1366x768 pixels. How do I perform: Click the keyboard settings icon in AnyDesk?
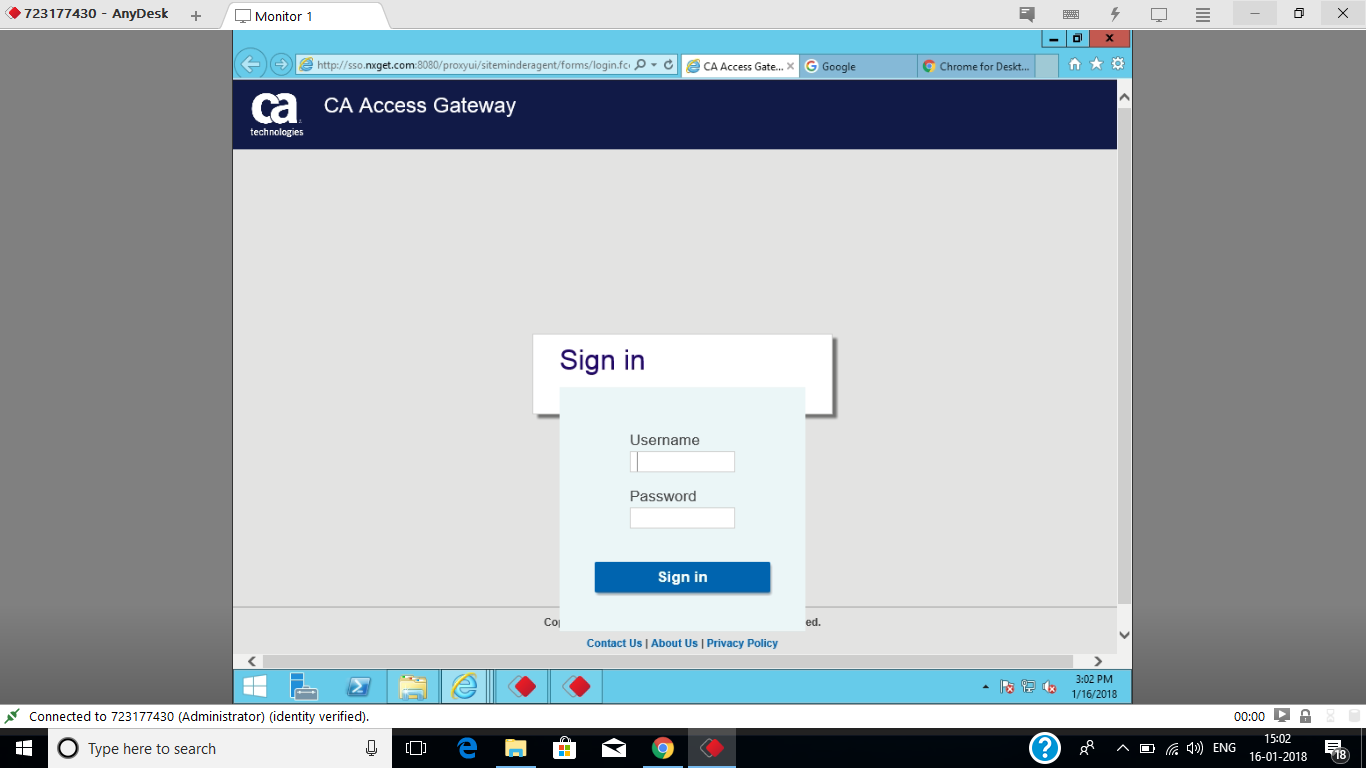click(1070, 14)
